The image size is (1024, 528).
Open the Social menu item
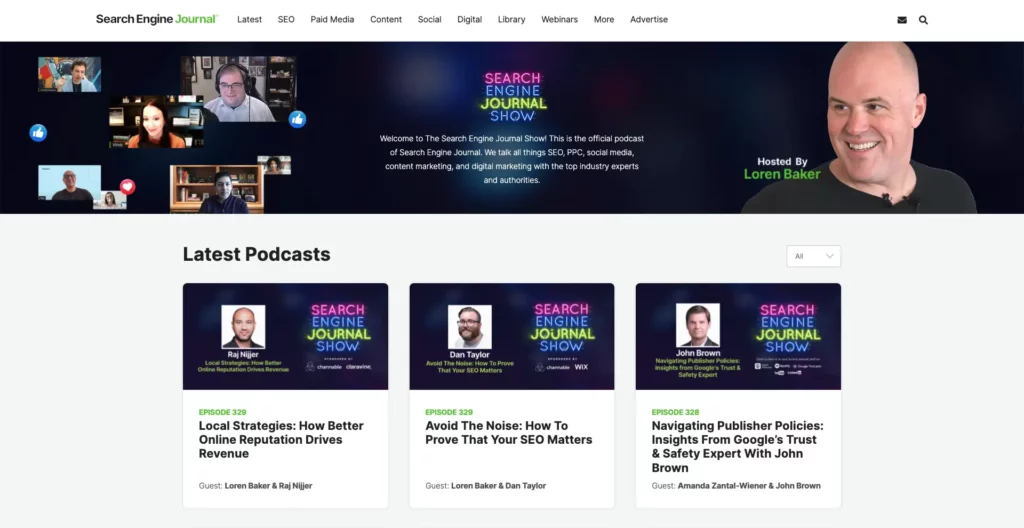tap(430, 20)
